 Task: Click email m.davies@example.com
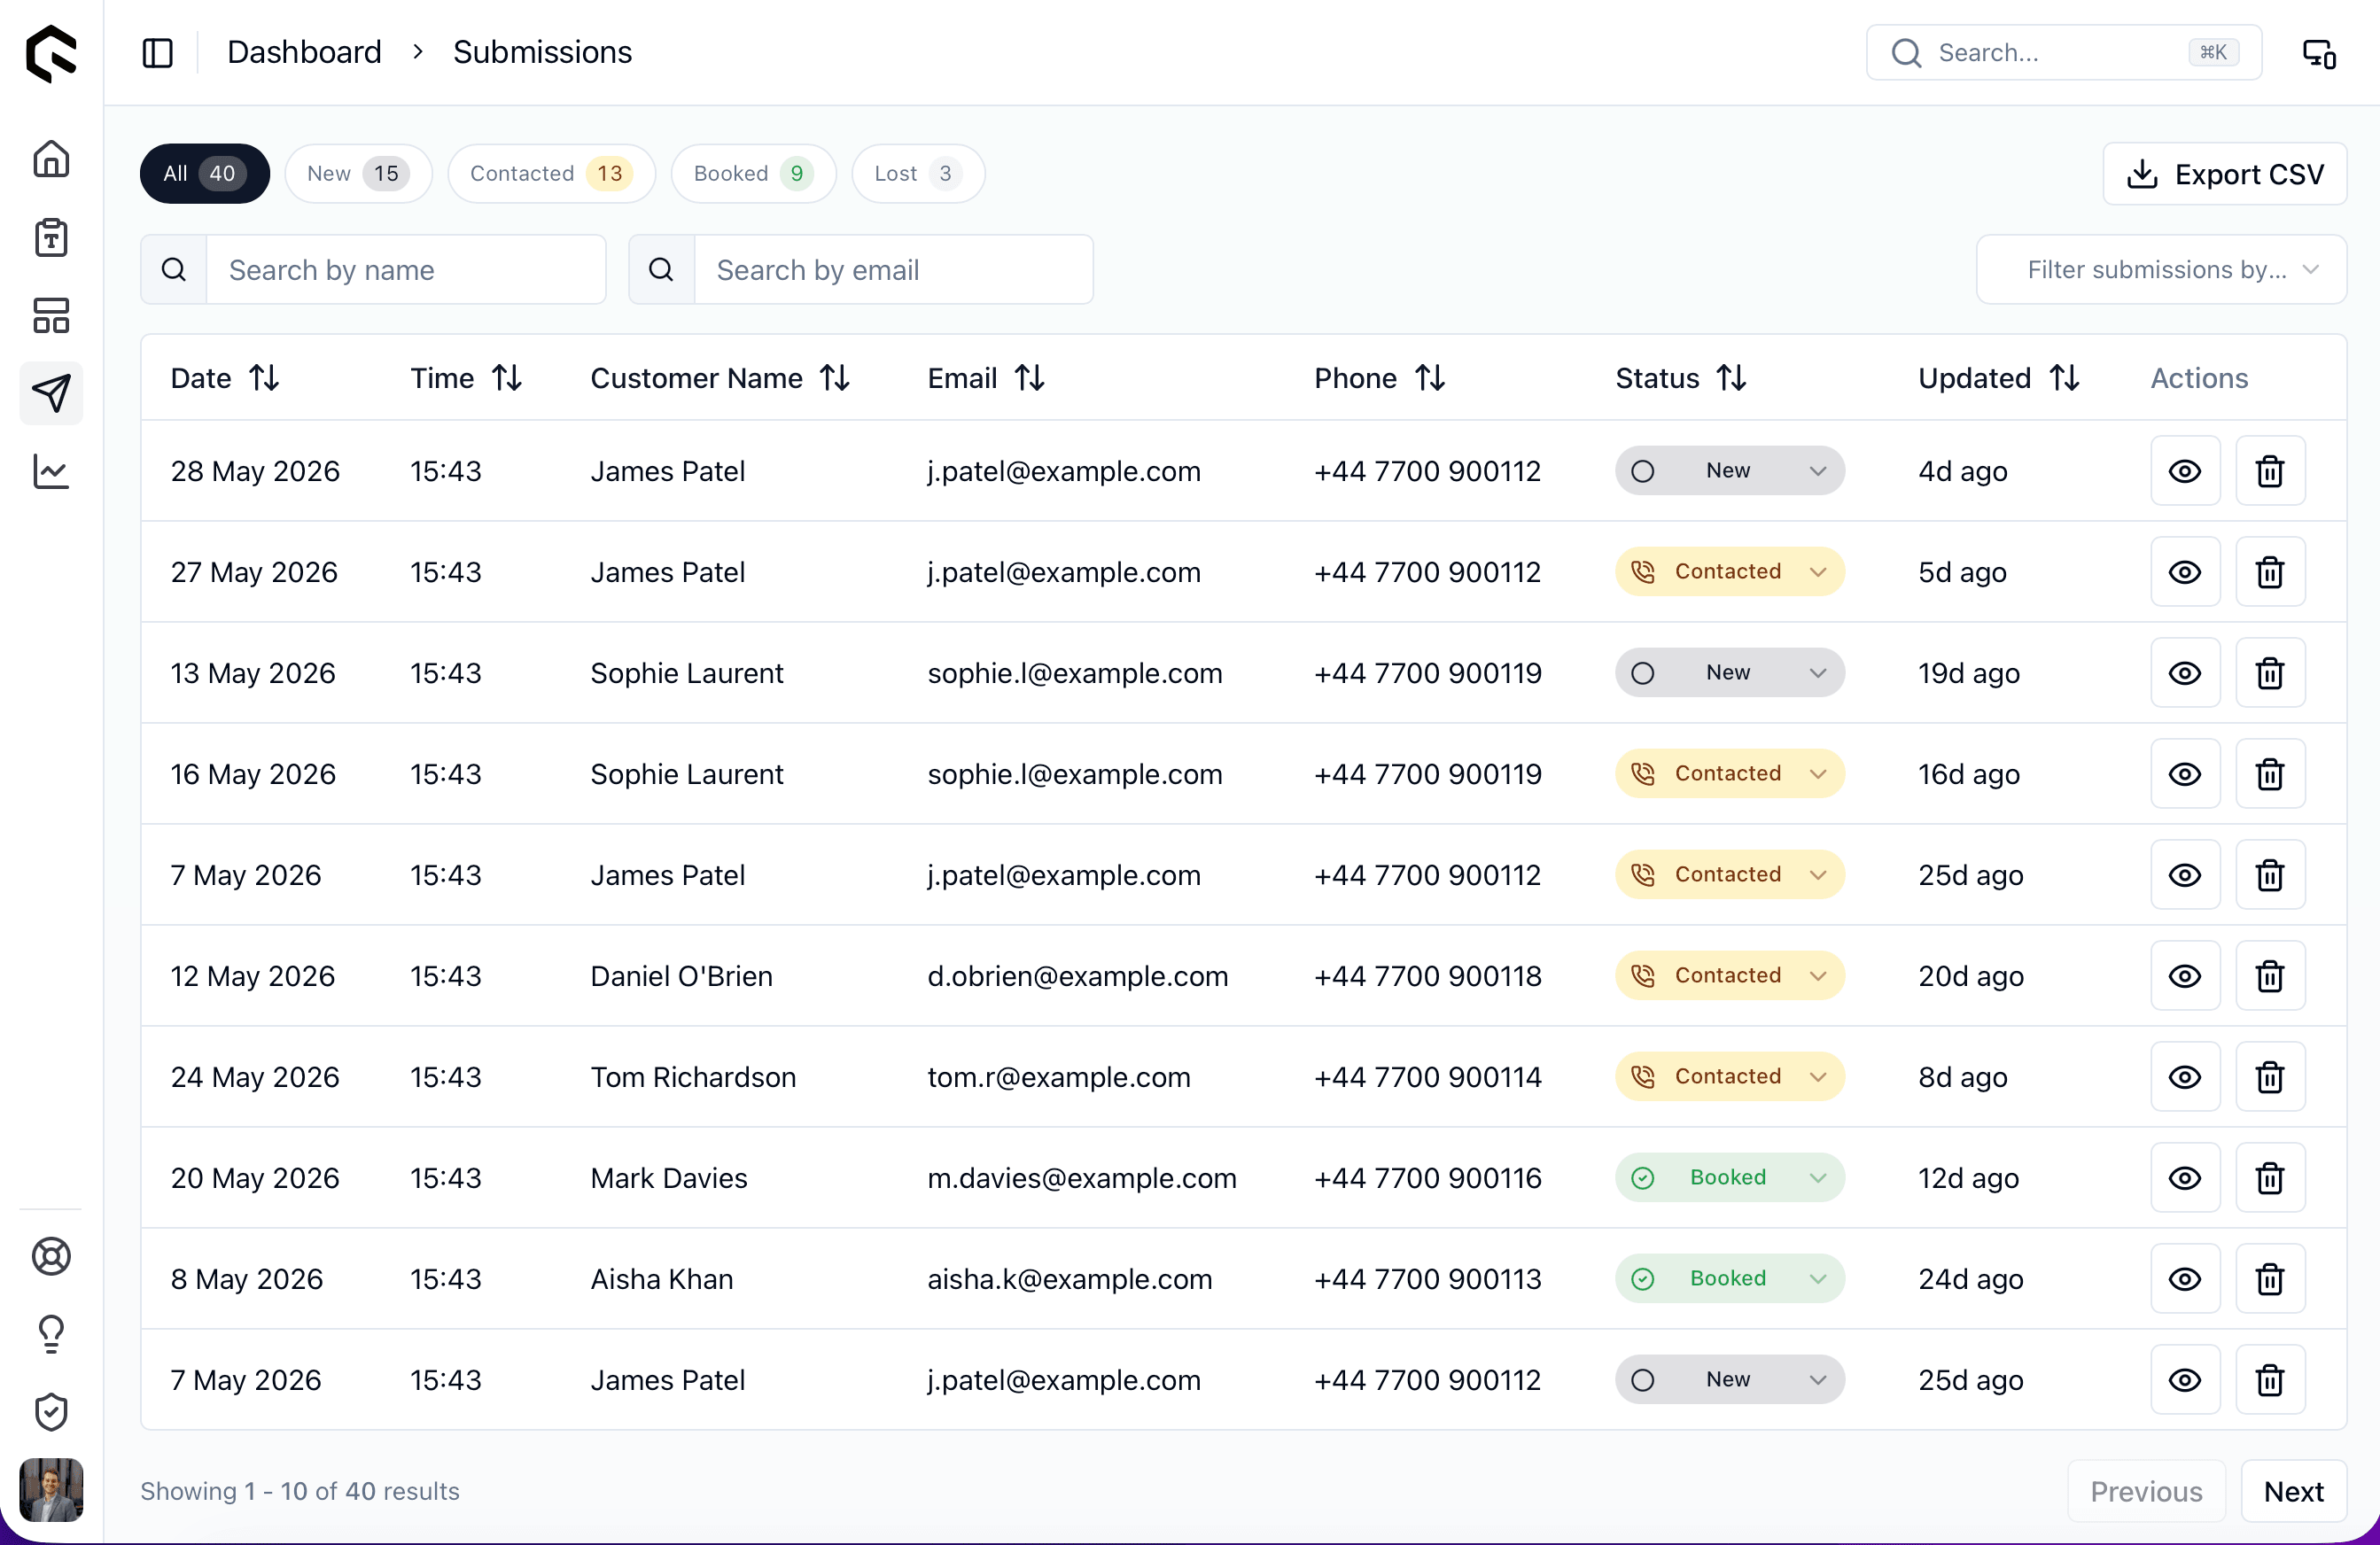click(1081, 1178)
